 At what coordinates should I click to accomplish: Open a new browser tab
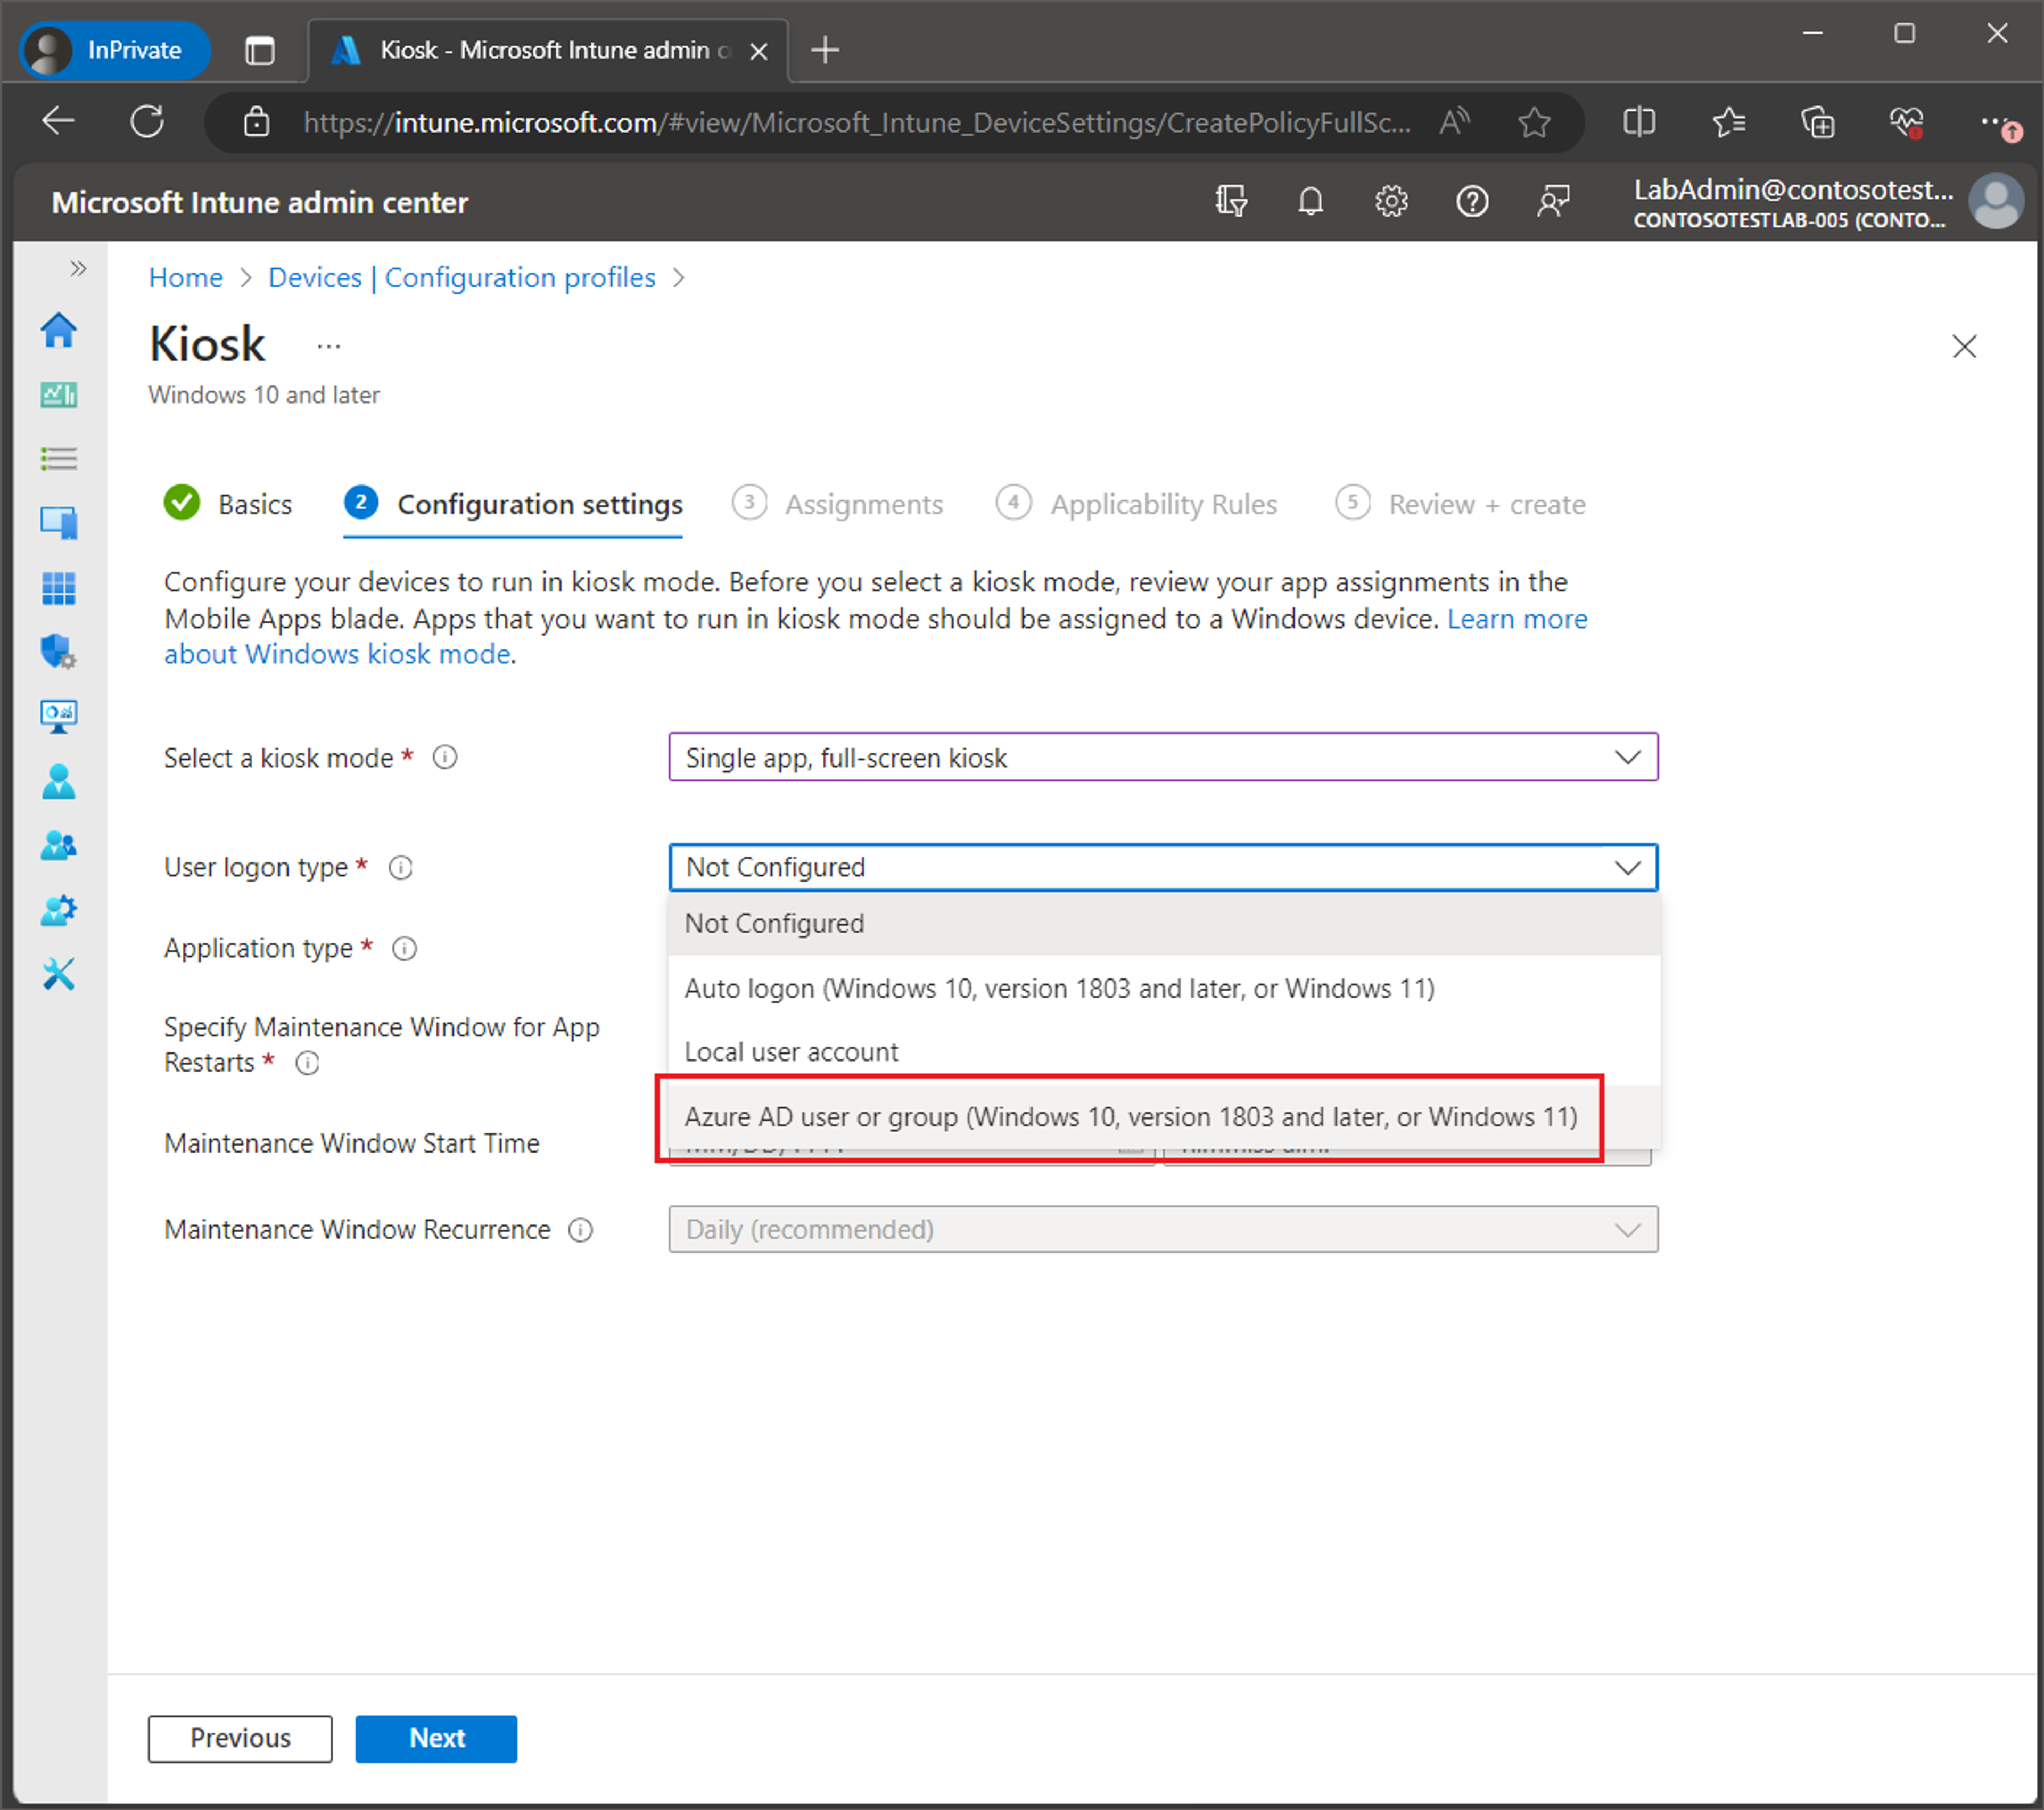pos(825,49)
